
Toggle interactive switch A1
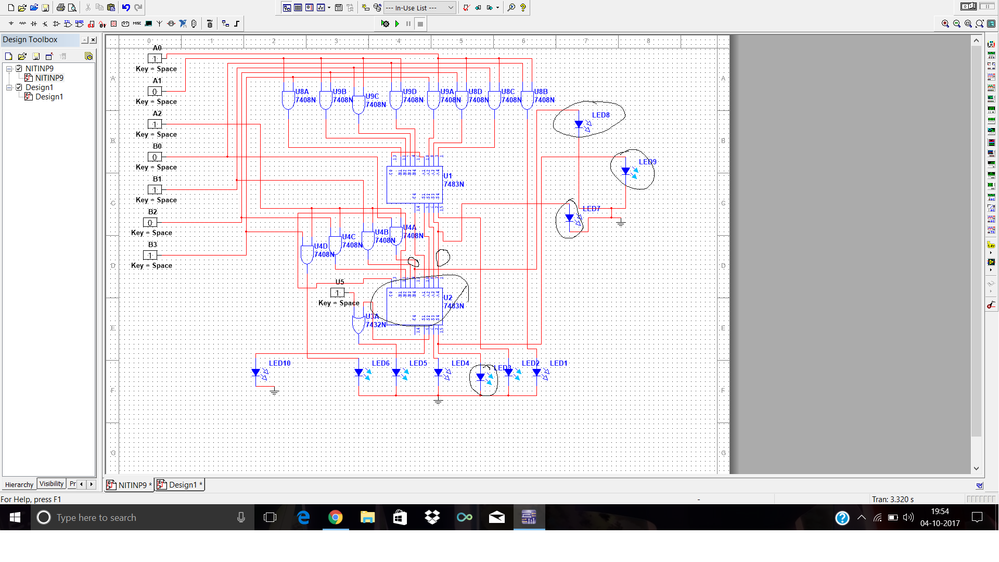pos(154,92)
